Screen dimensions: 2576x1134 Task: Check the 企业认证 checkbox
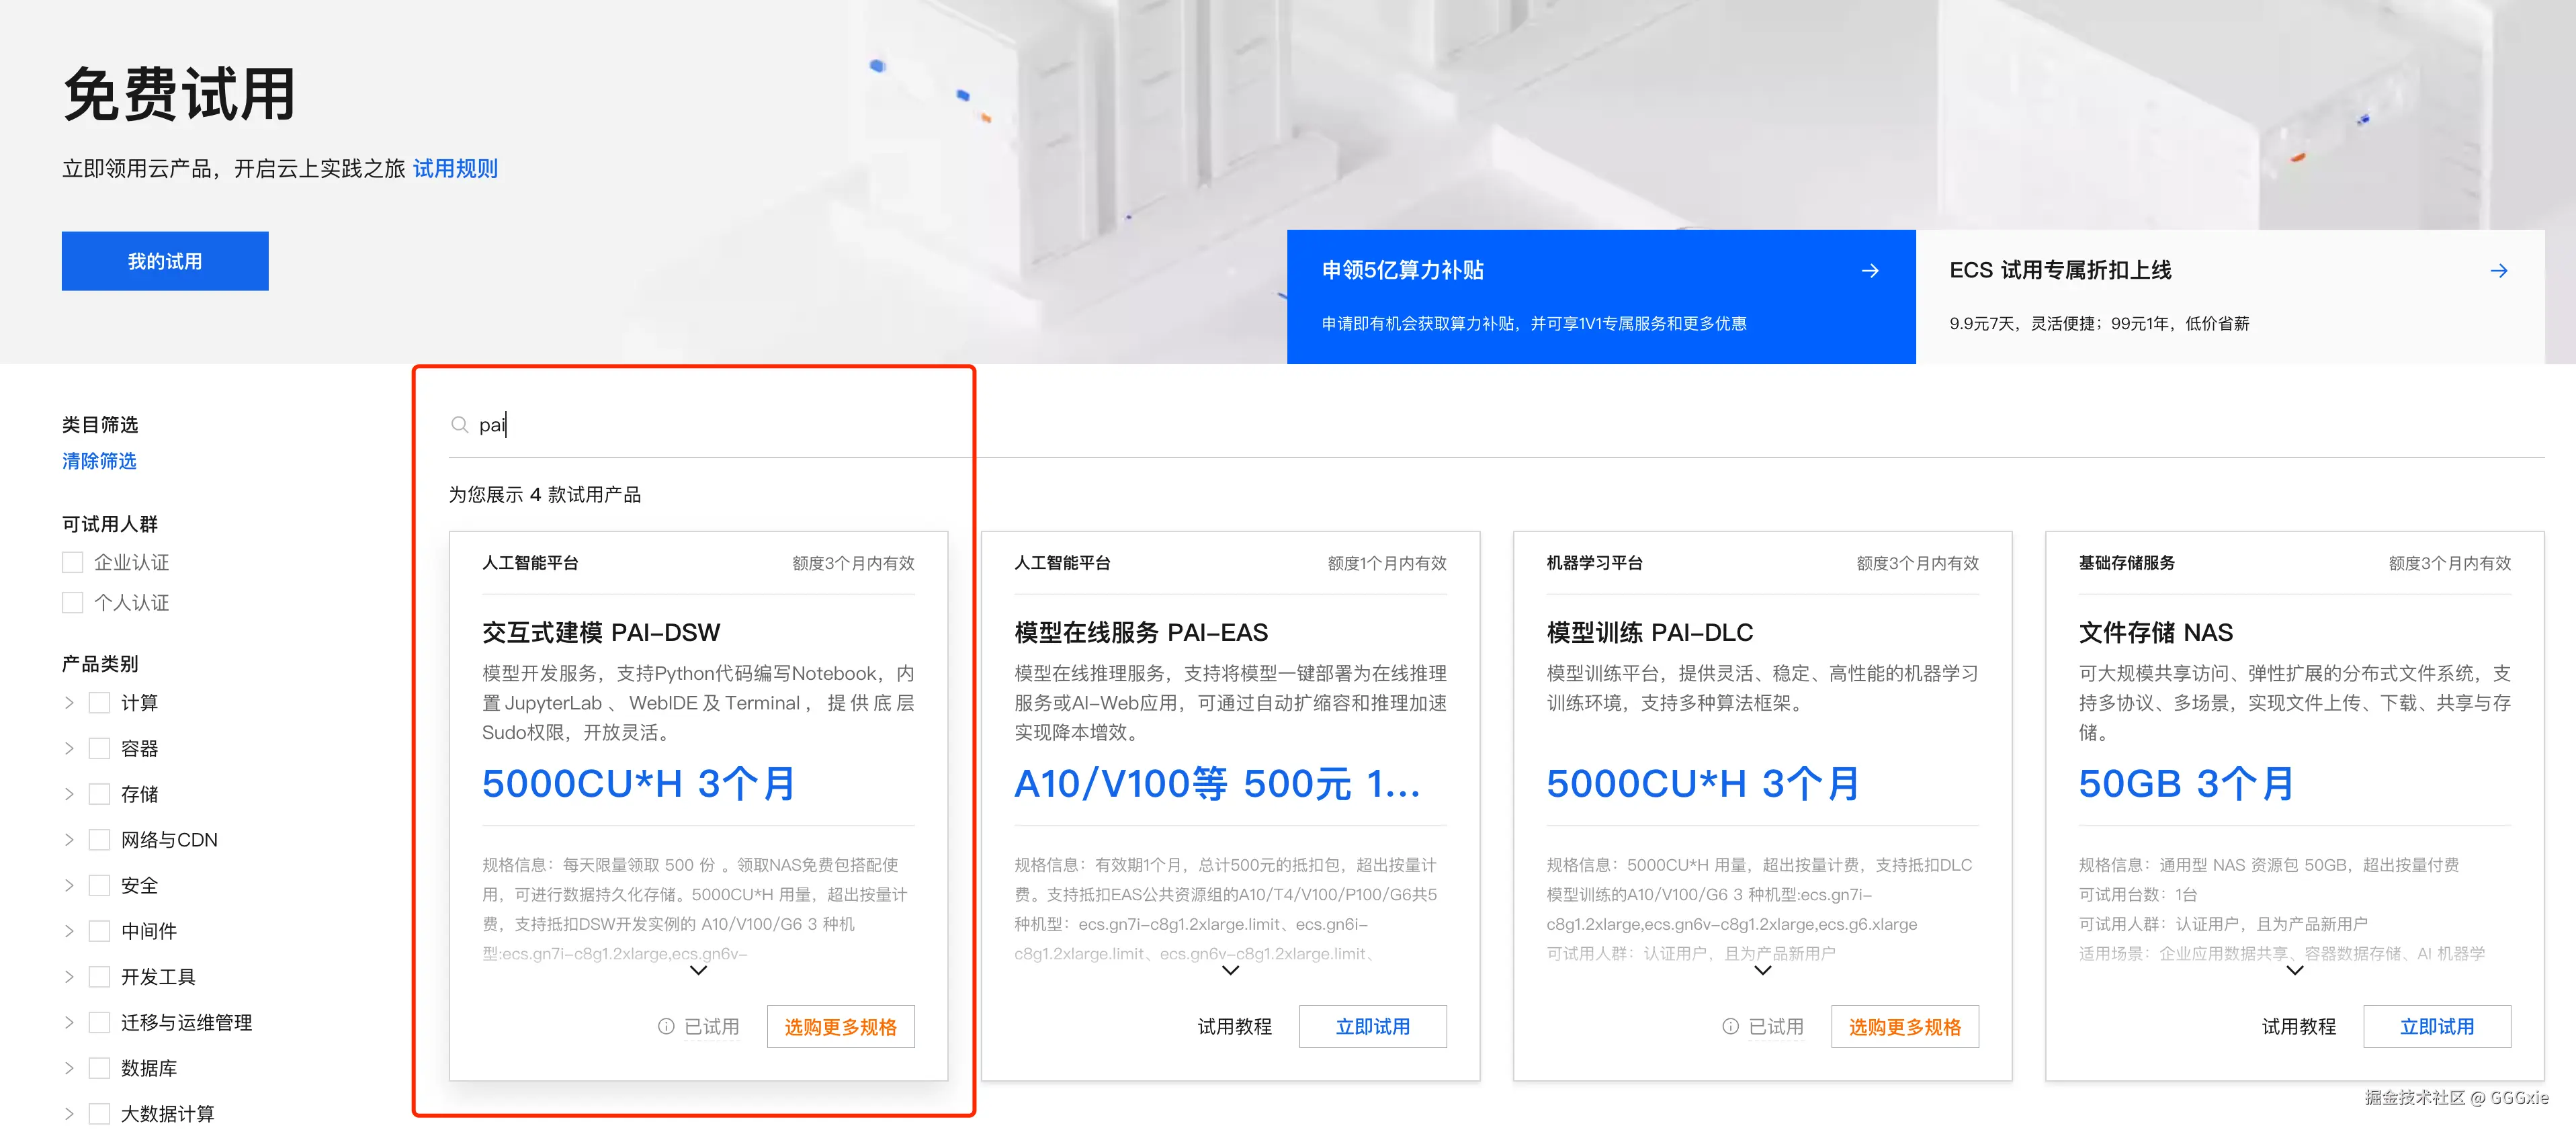[x=73, y=563]
